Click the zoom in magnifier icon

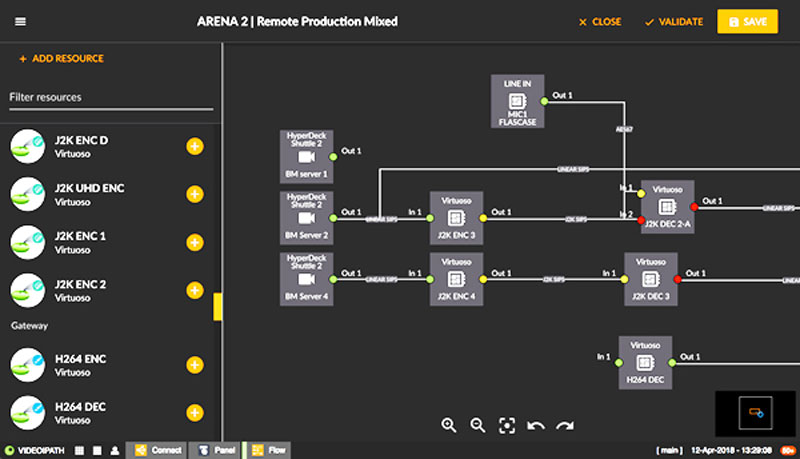[x=449, y=425]
